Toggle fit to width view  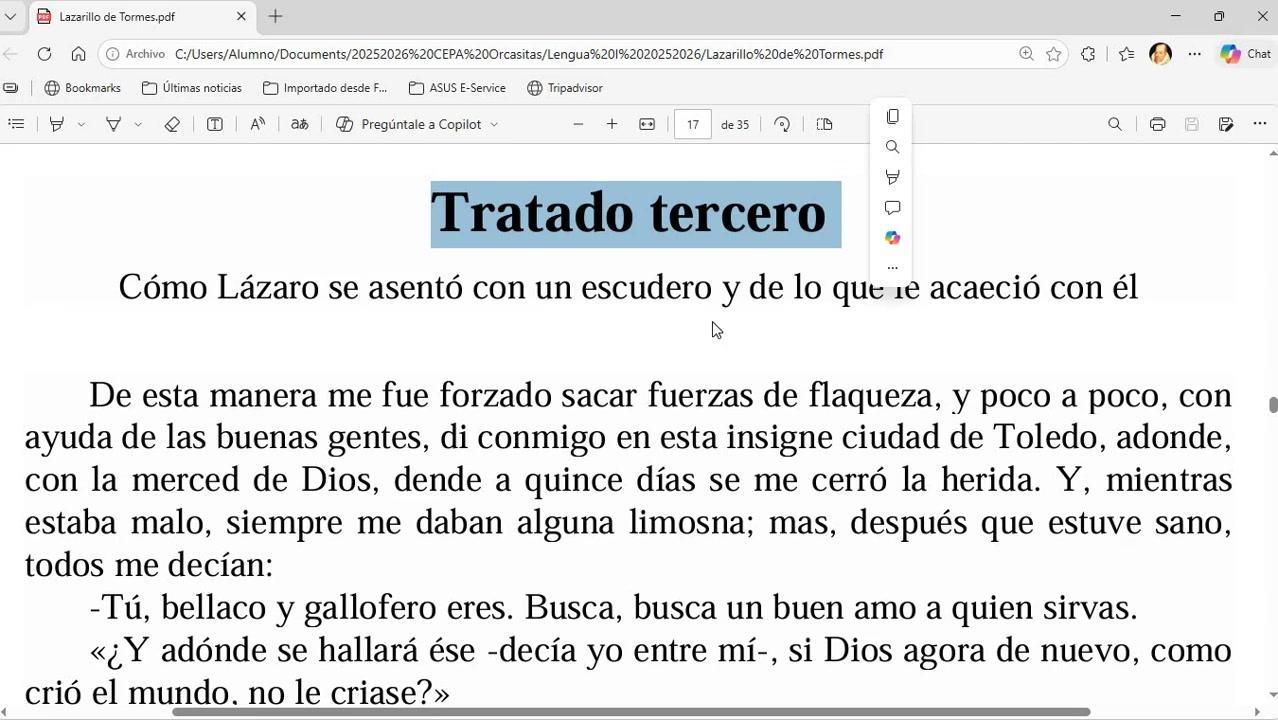click(x=647, y=124)
